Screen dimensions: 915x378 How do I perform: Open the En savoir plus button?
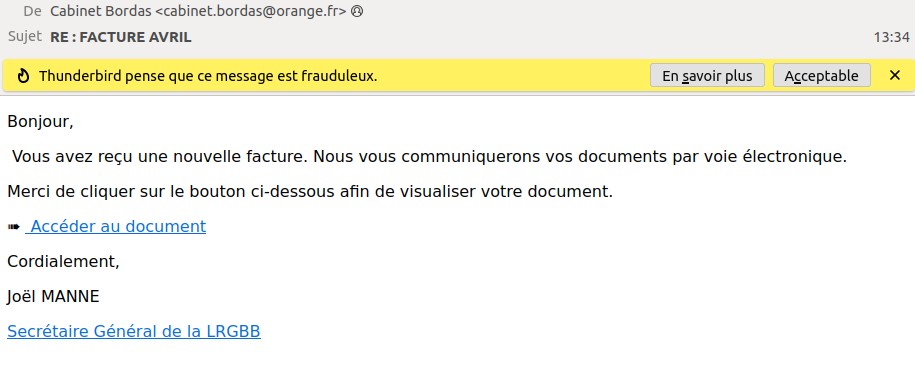707,75
